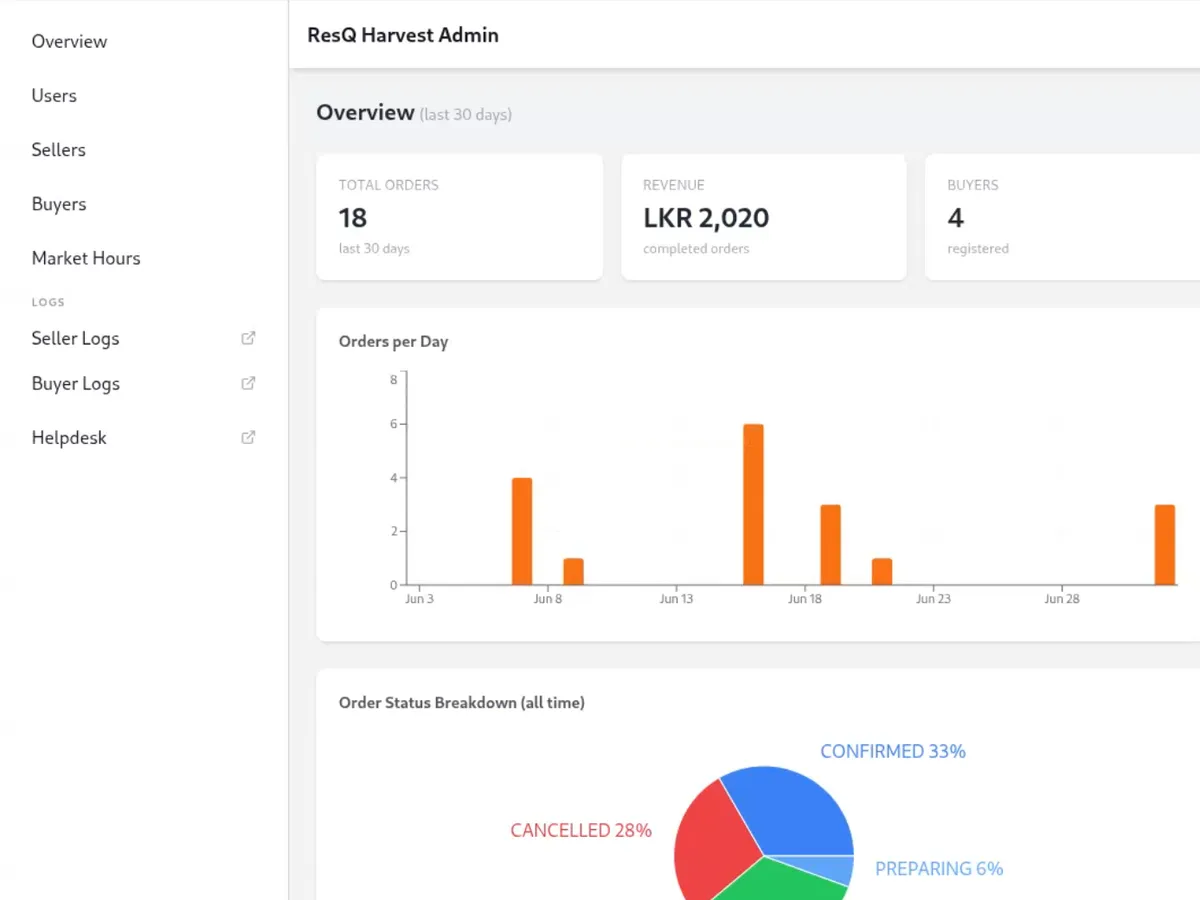This screenshot has width=1200, height=900.
Task: Click the Jun 18 axis label
Action: click(805, 599)
